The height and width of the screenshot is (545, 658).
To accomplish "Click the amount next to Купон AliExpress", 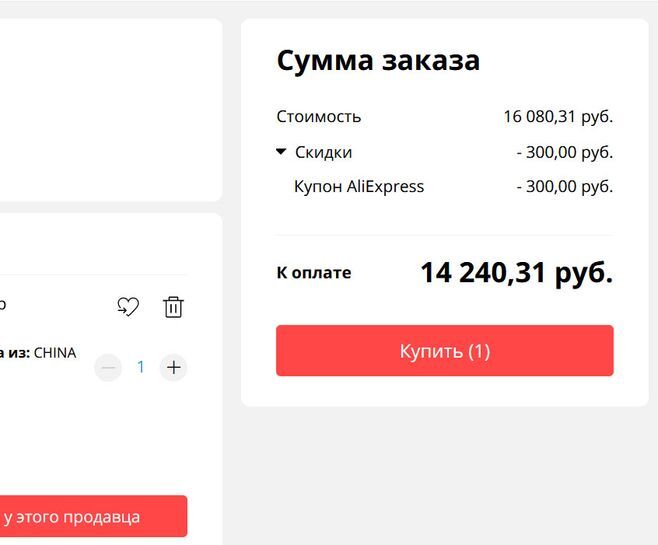I will pyautogui.click(x=564, y=186).
